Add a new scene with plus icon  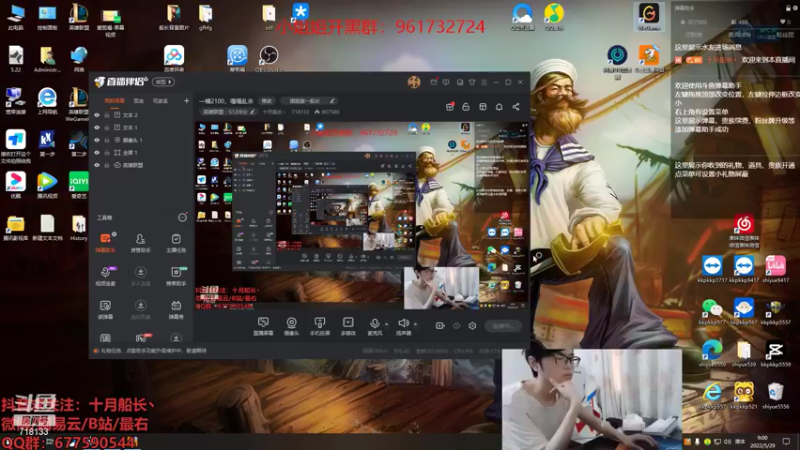tap(186, 101)
